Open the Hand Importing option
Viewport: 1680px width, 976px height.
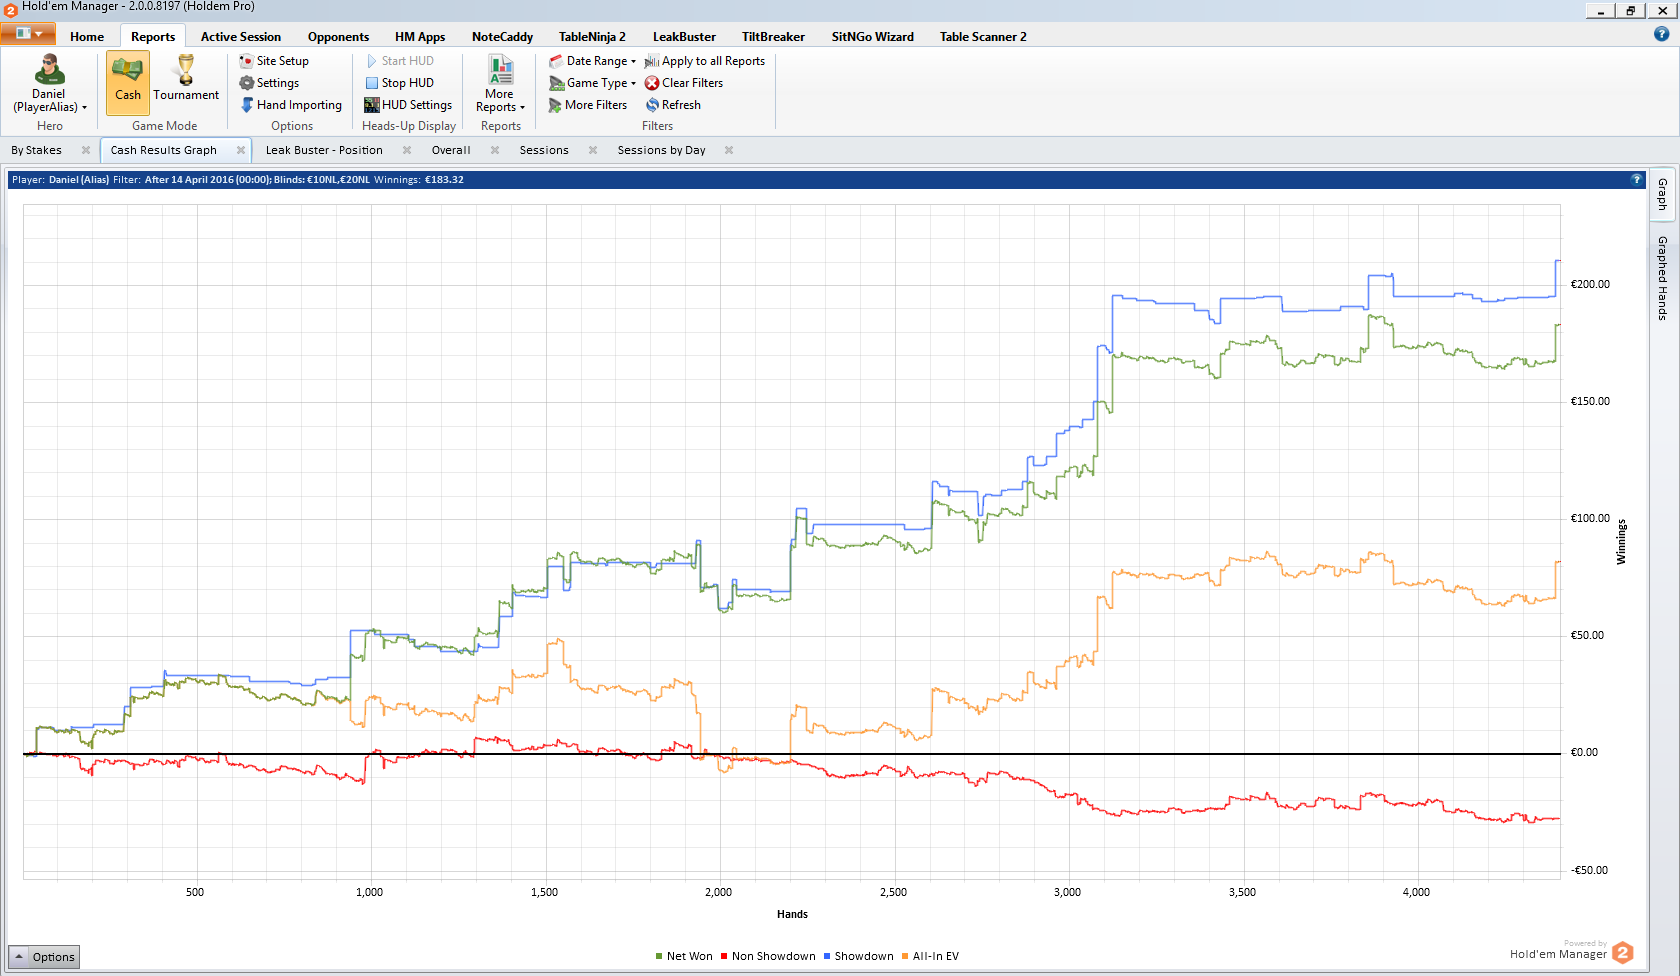click(291, 105)
